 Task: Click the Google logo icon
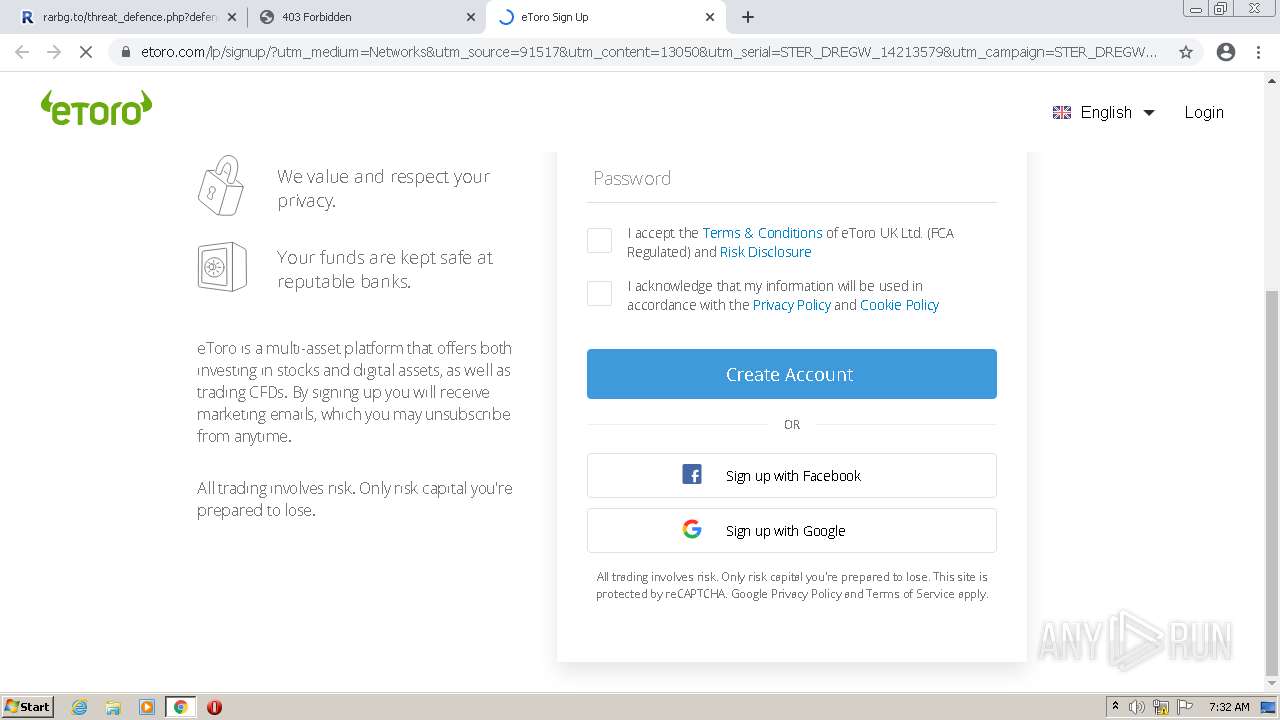[x=692, y=529]
